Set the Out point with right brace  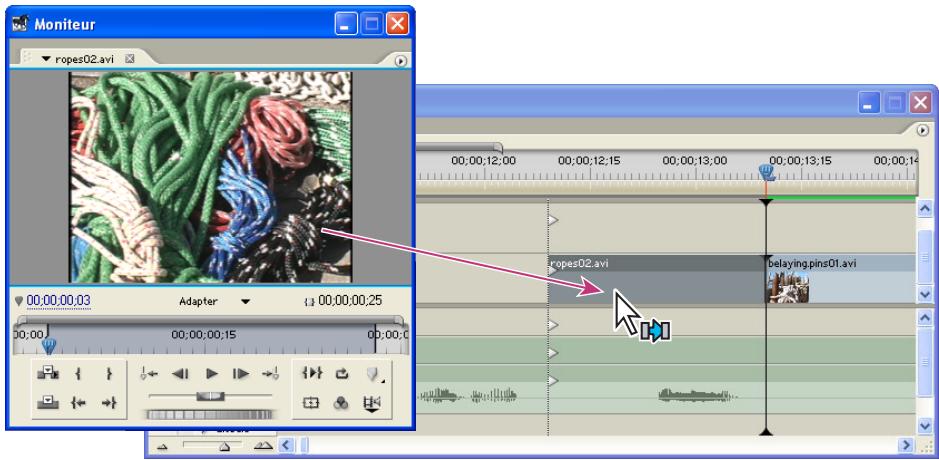click(x=108, y=374)
